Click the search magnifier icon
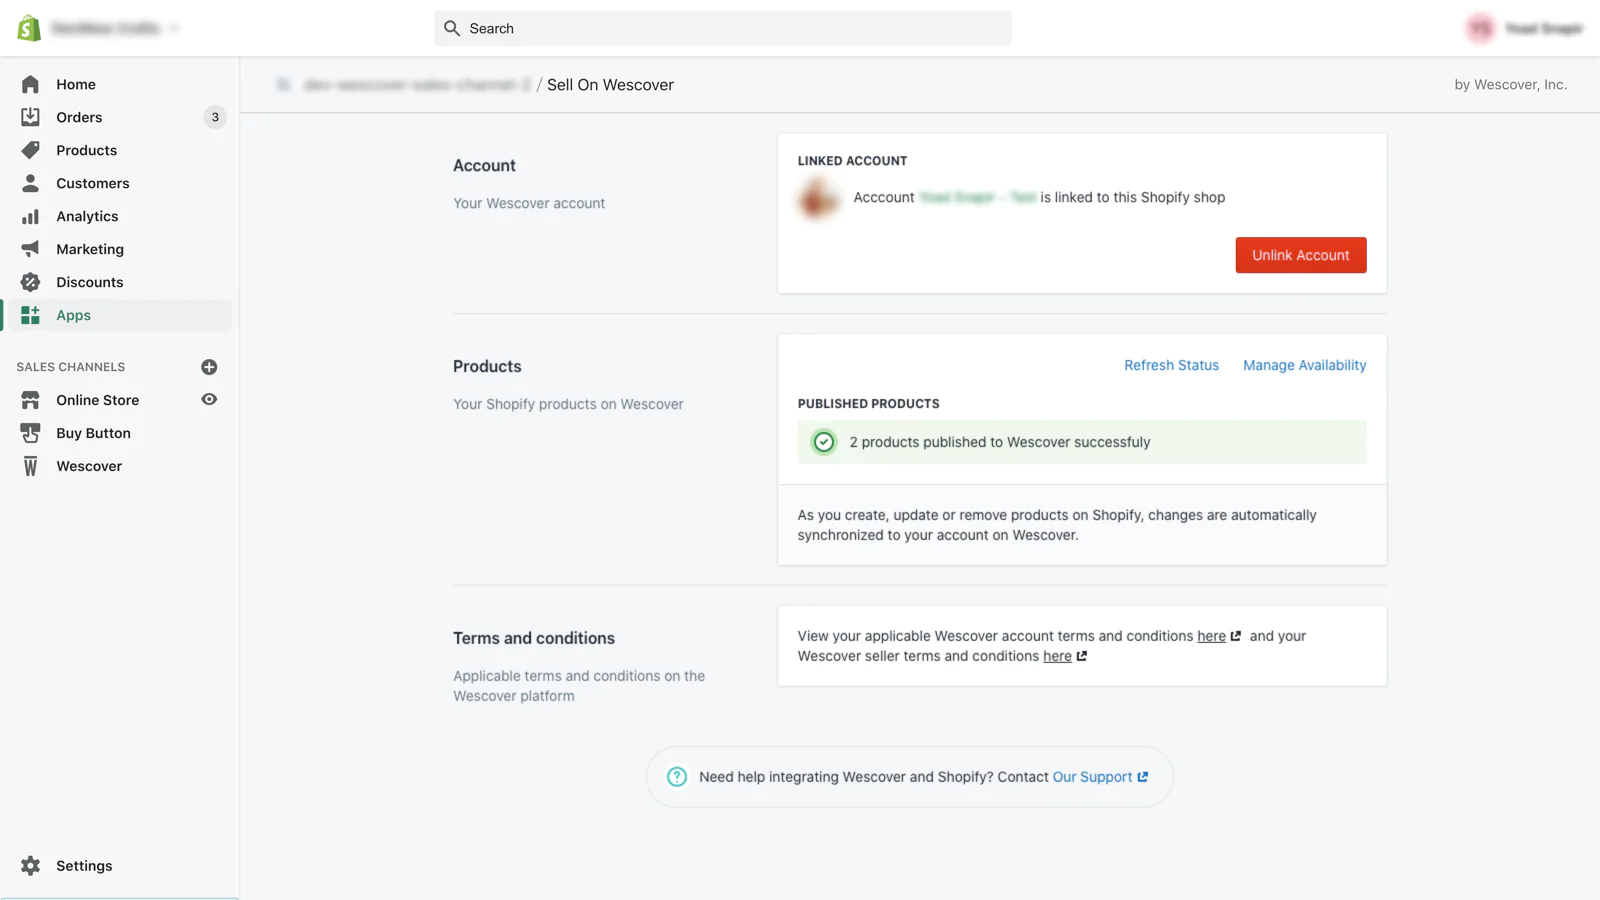This screenshot has height=900, width=1600. (452, 28)
